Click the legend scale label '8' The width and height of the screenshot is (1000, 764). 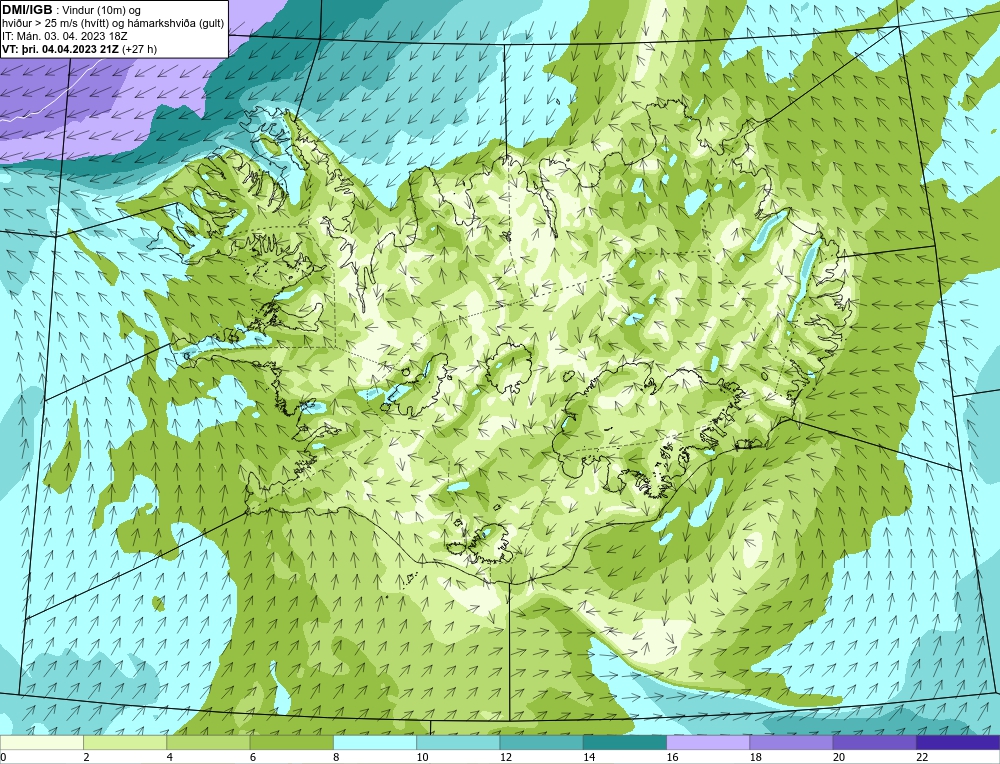[336, 757]
